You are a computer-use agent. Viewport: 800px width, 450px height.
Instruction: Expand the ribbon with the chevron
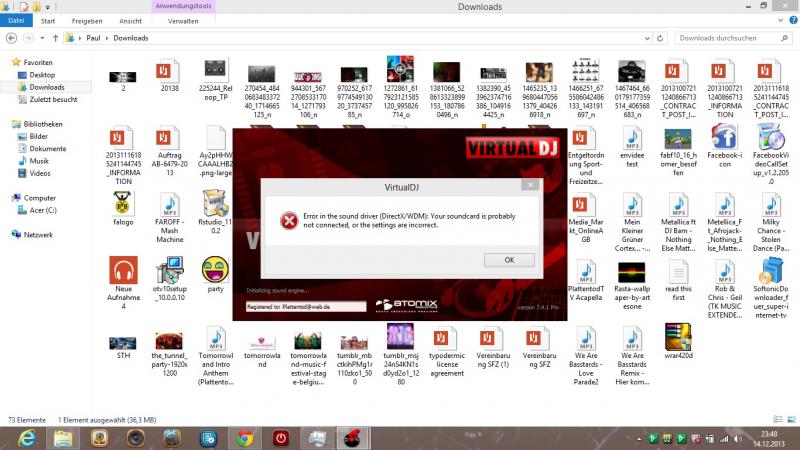click(x=780, y=20)
